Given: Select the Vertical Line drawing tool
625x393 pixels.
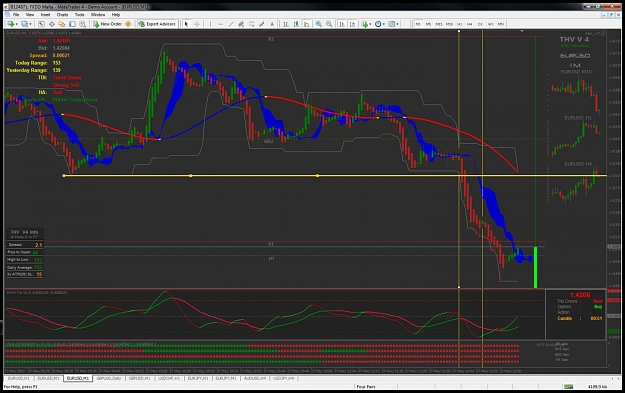Looking at the screenshot, I should click(x=210, y=24).
